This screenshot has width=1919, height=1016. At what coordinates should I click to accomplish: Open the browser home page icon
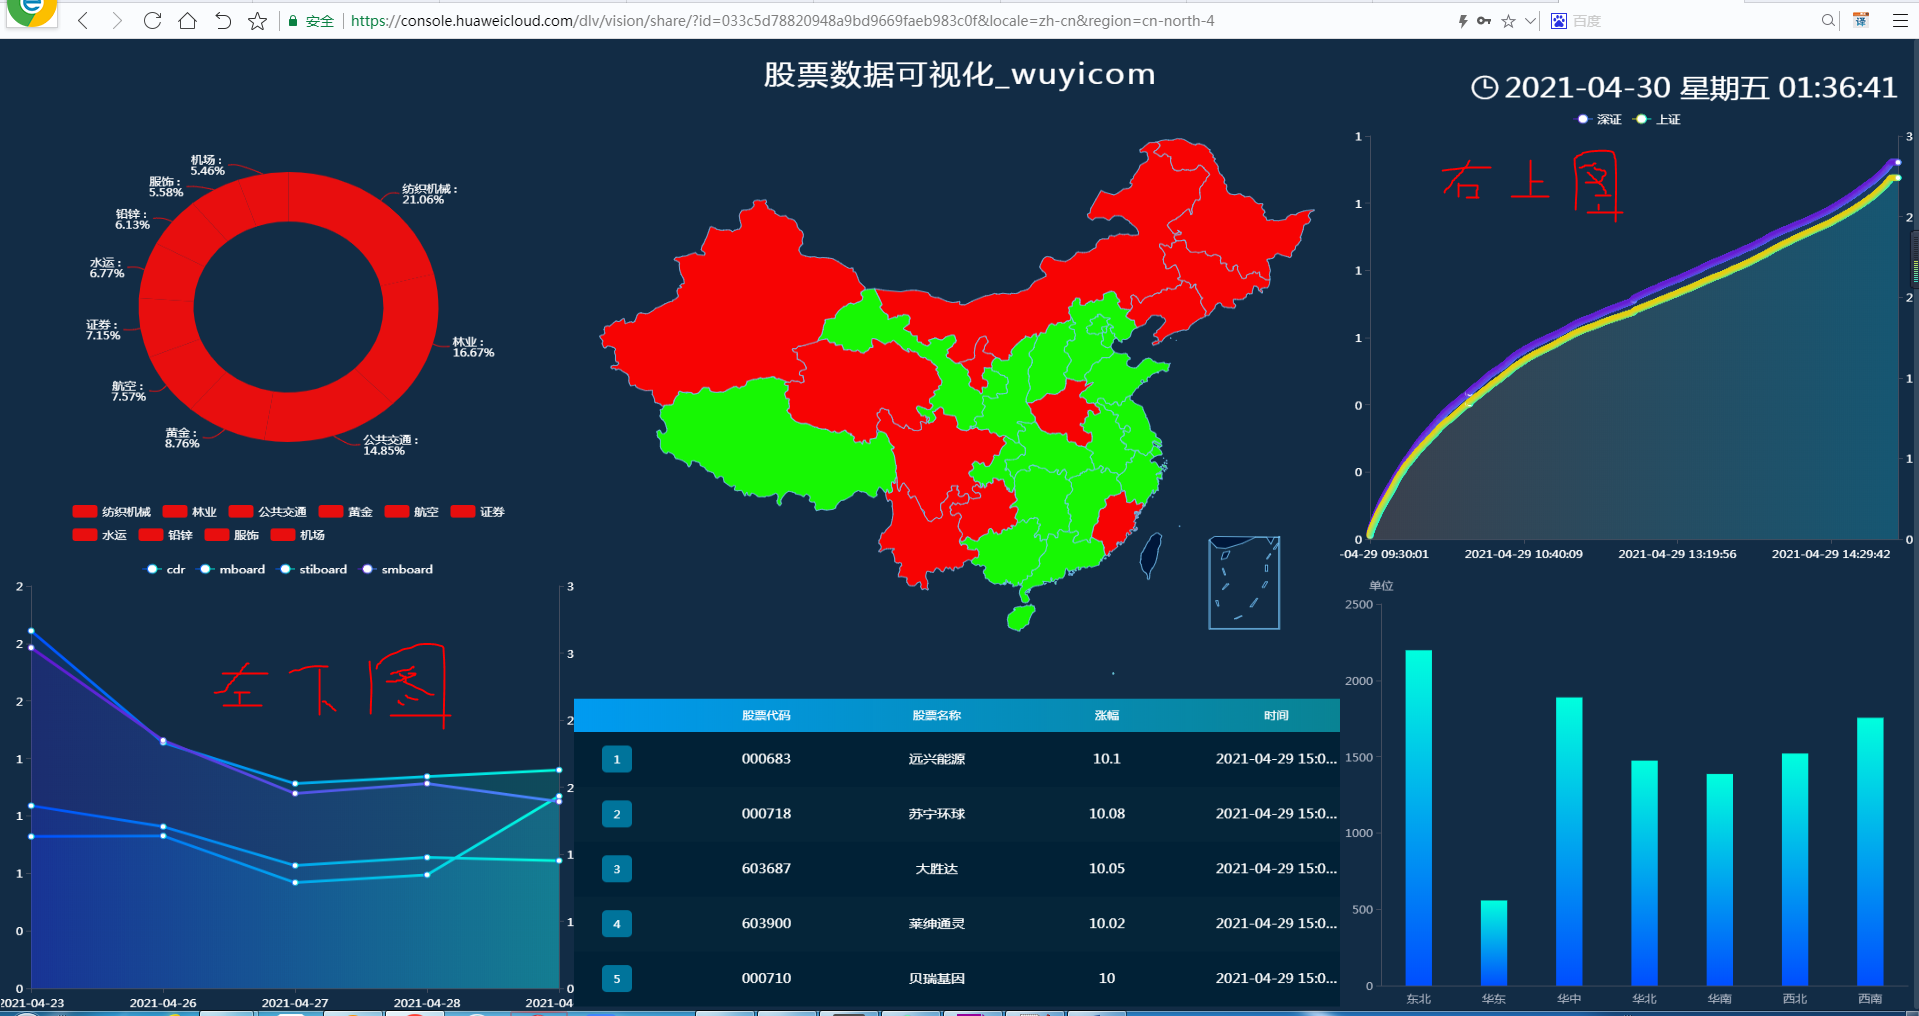click(x=187, y=20)
